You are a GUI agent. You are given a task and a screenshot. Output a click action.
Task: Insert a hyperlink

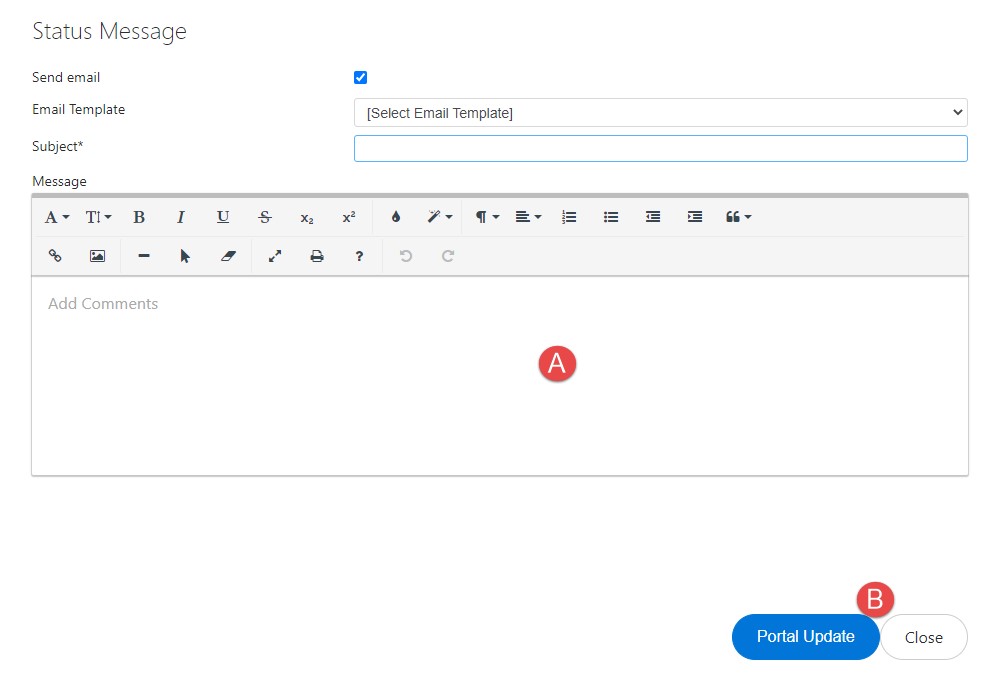point(55,256)
